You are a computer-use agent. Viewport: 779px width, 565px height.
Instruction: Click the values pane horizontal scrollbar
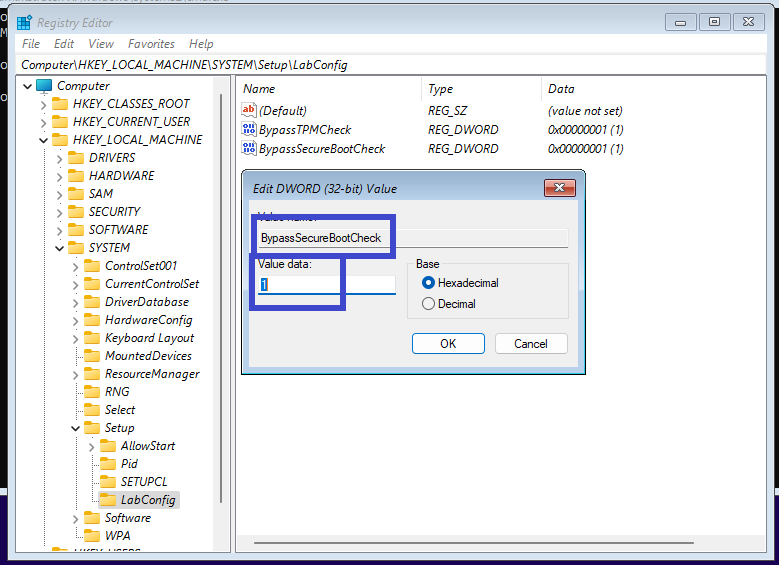473,543
